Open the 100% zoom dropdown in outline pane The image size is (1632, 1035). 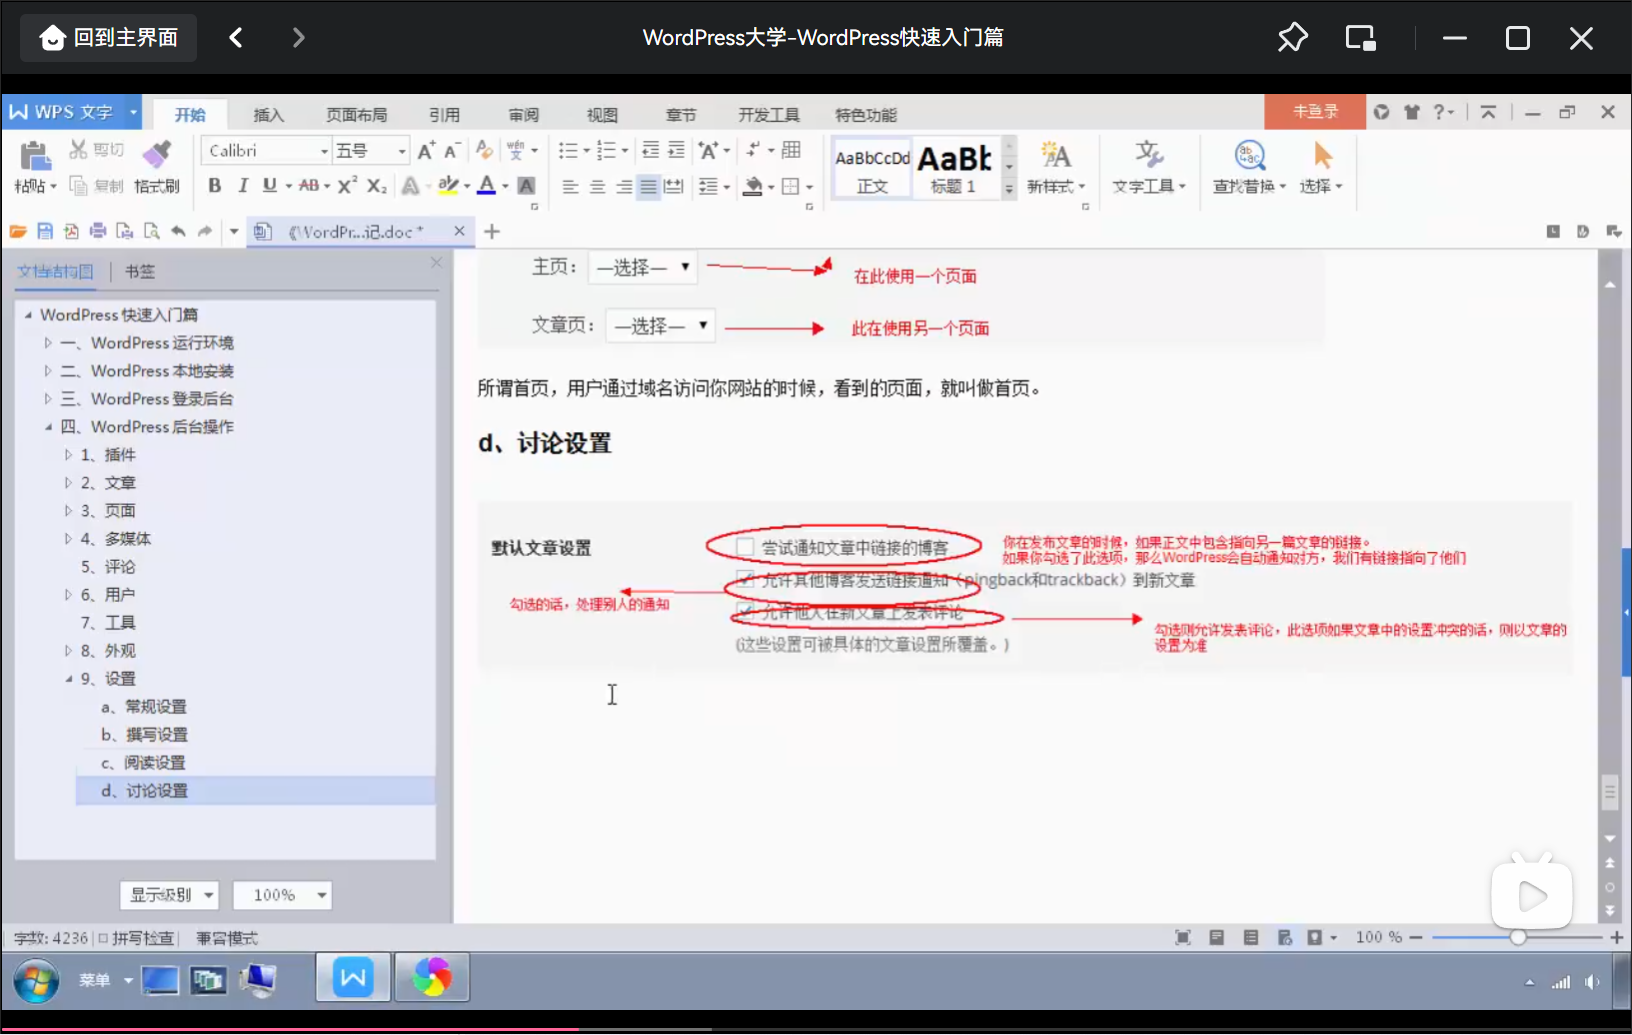282,895
